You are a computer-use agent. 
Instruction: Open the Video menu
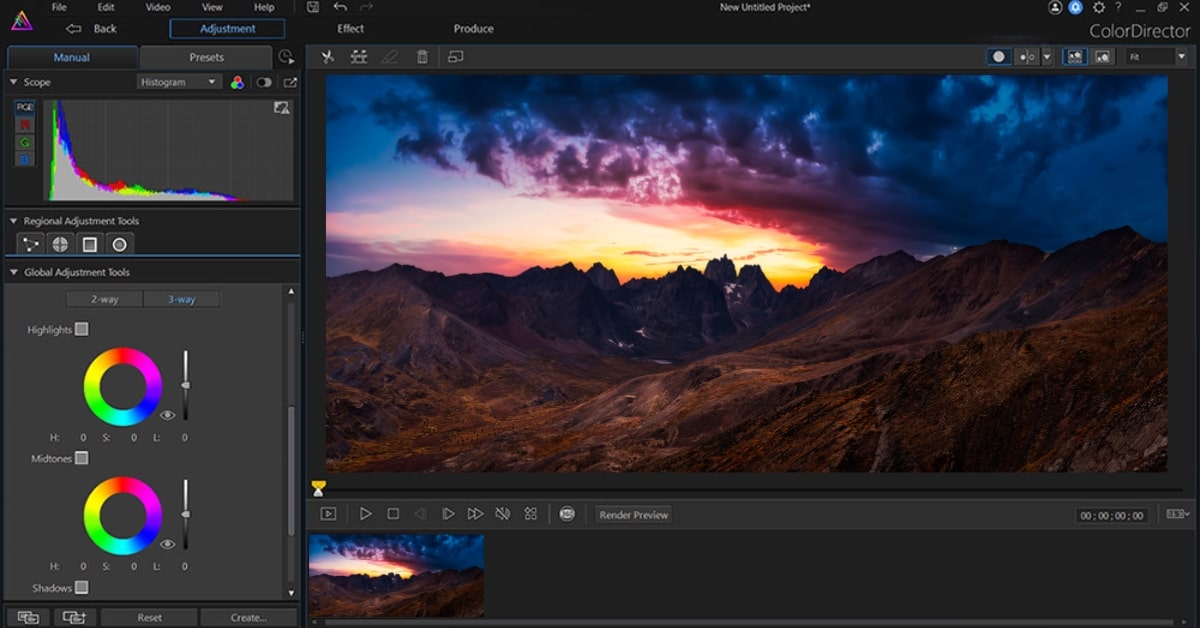click(x=158, y=7)
